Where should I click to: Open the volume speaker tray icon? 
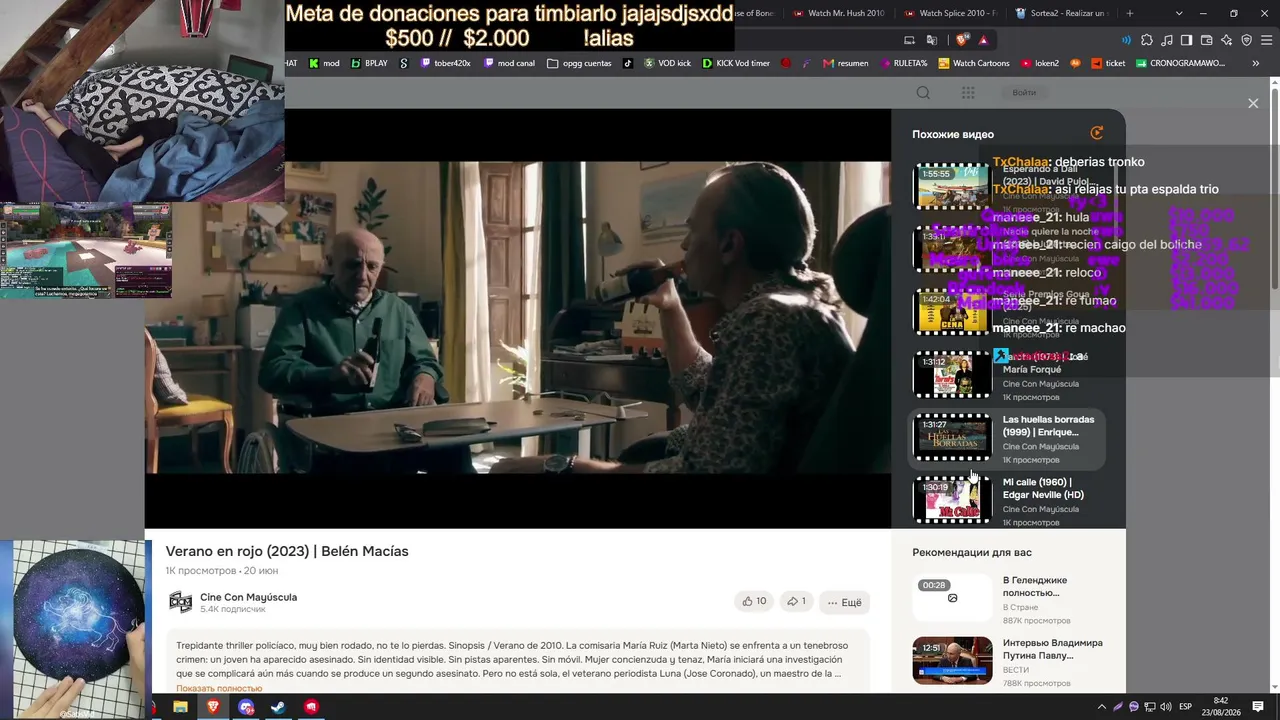1165,707
